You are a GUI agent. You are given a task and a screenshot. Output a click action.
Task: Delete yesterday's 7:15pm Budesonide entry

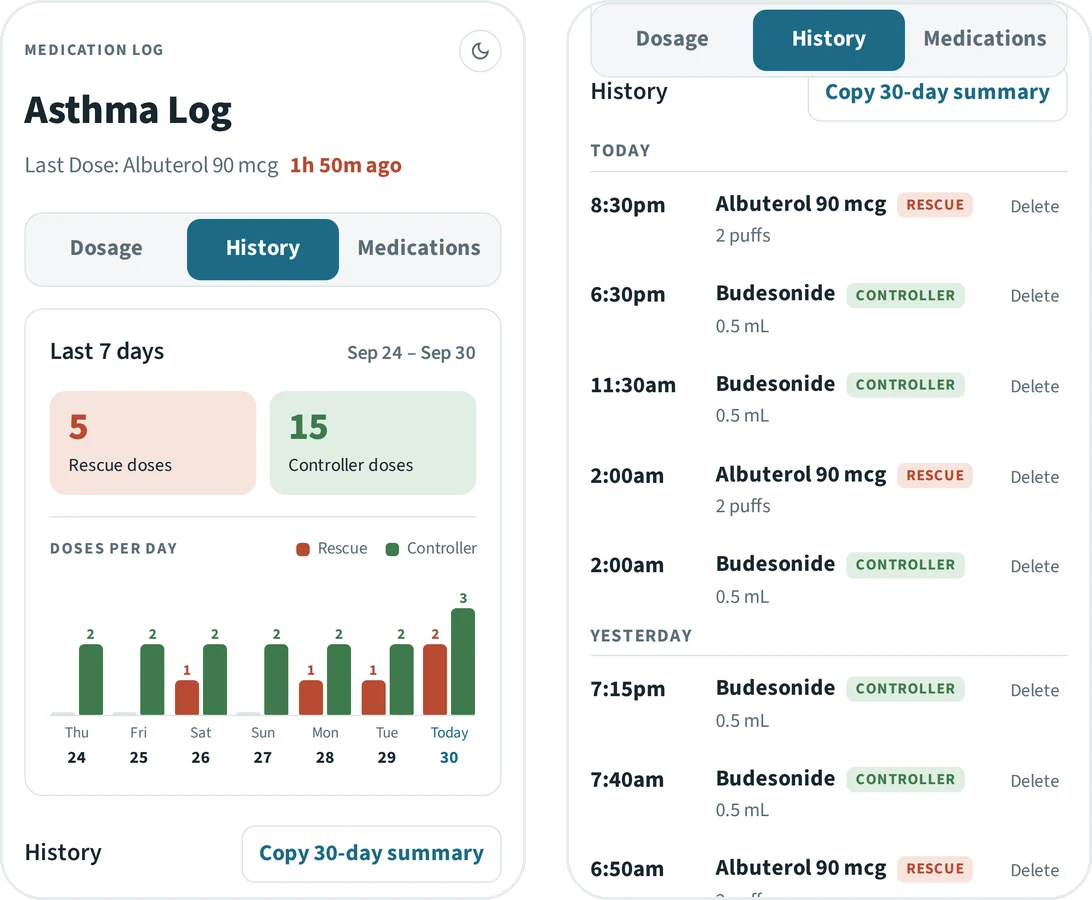(x=1034, y=690)
